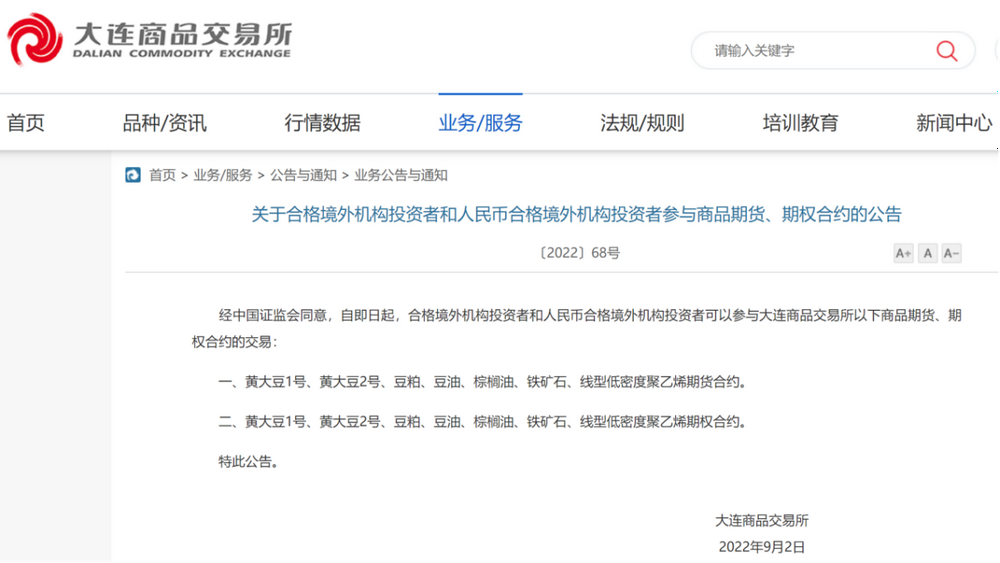This screenshot has width=1000, height=563.
Task: Click the red search magnifier icon
Action: click(x=946, y=50)
